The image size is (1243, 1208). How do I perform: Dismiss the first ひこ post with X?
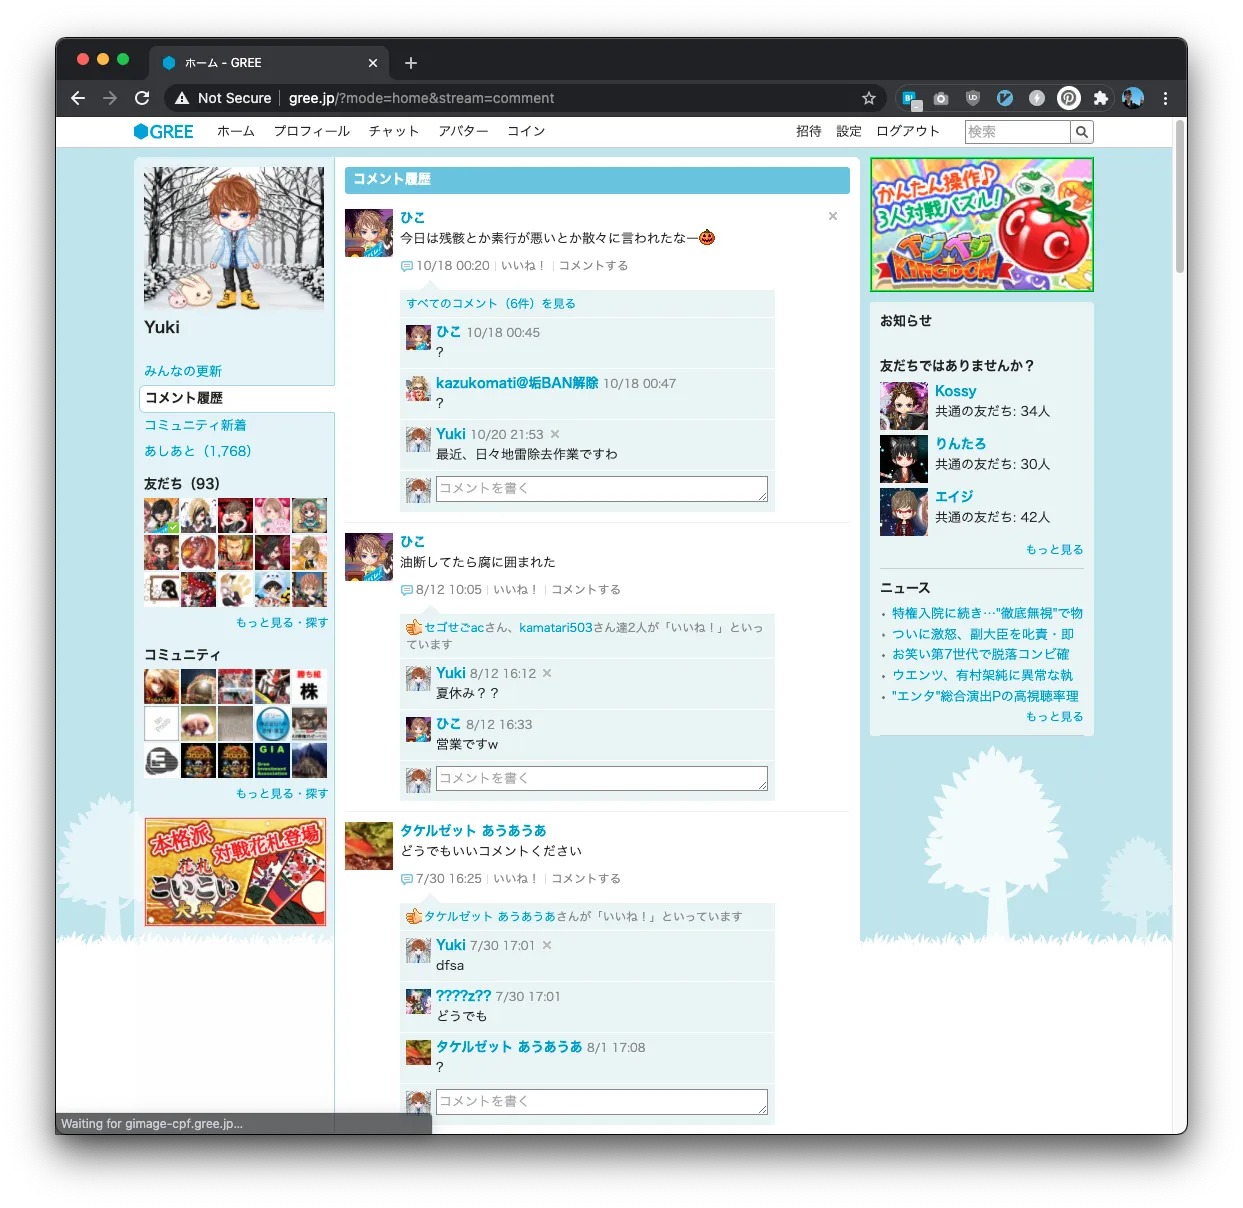[832, 216]
